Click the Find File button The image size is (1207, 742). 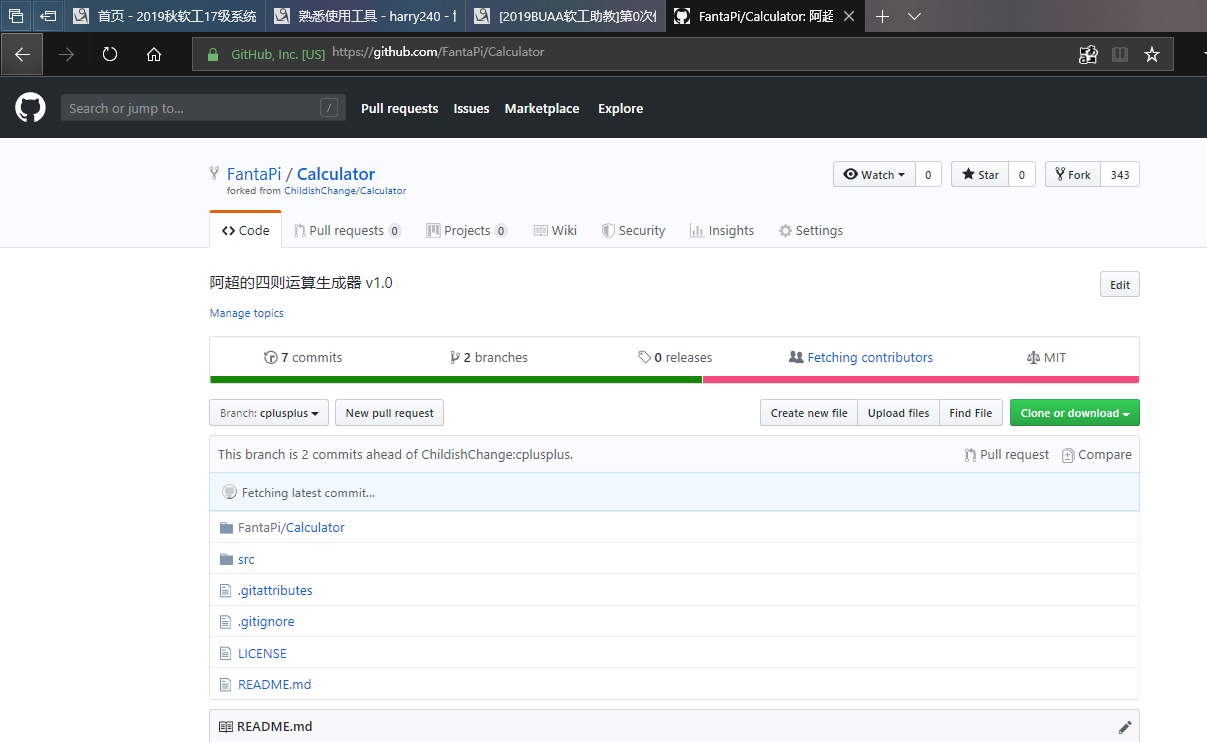[x=970, y=413]
